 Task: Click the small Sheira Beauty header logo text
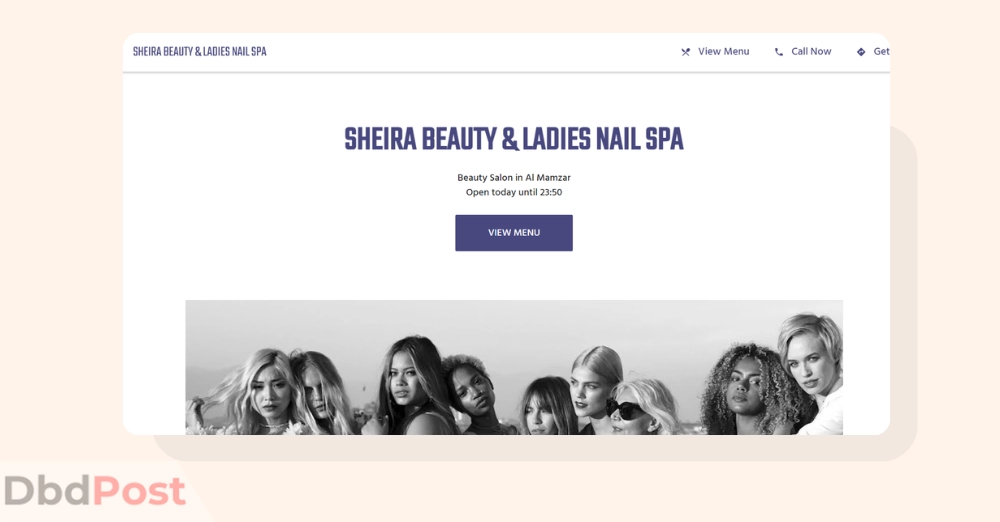coord(200,52)
